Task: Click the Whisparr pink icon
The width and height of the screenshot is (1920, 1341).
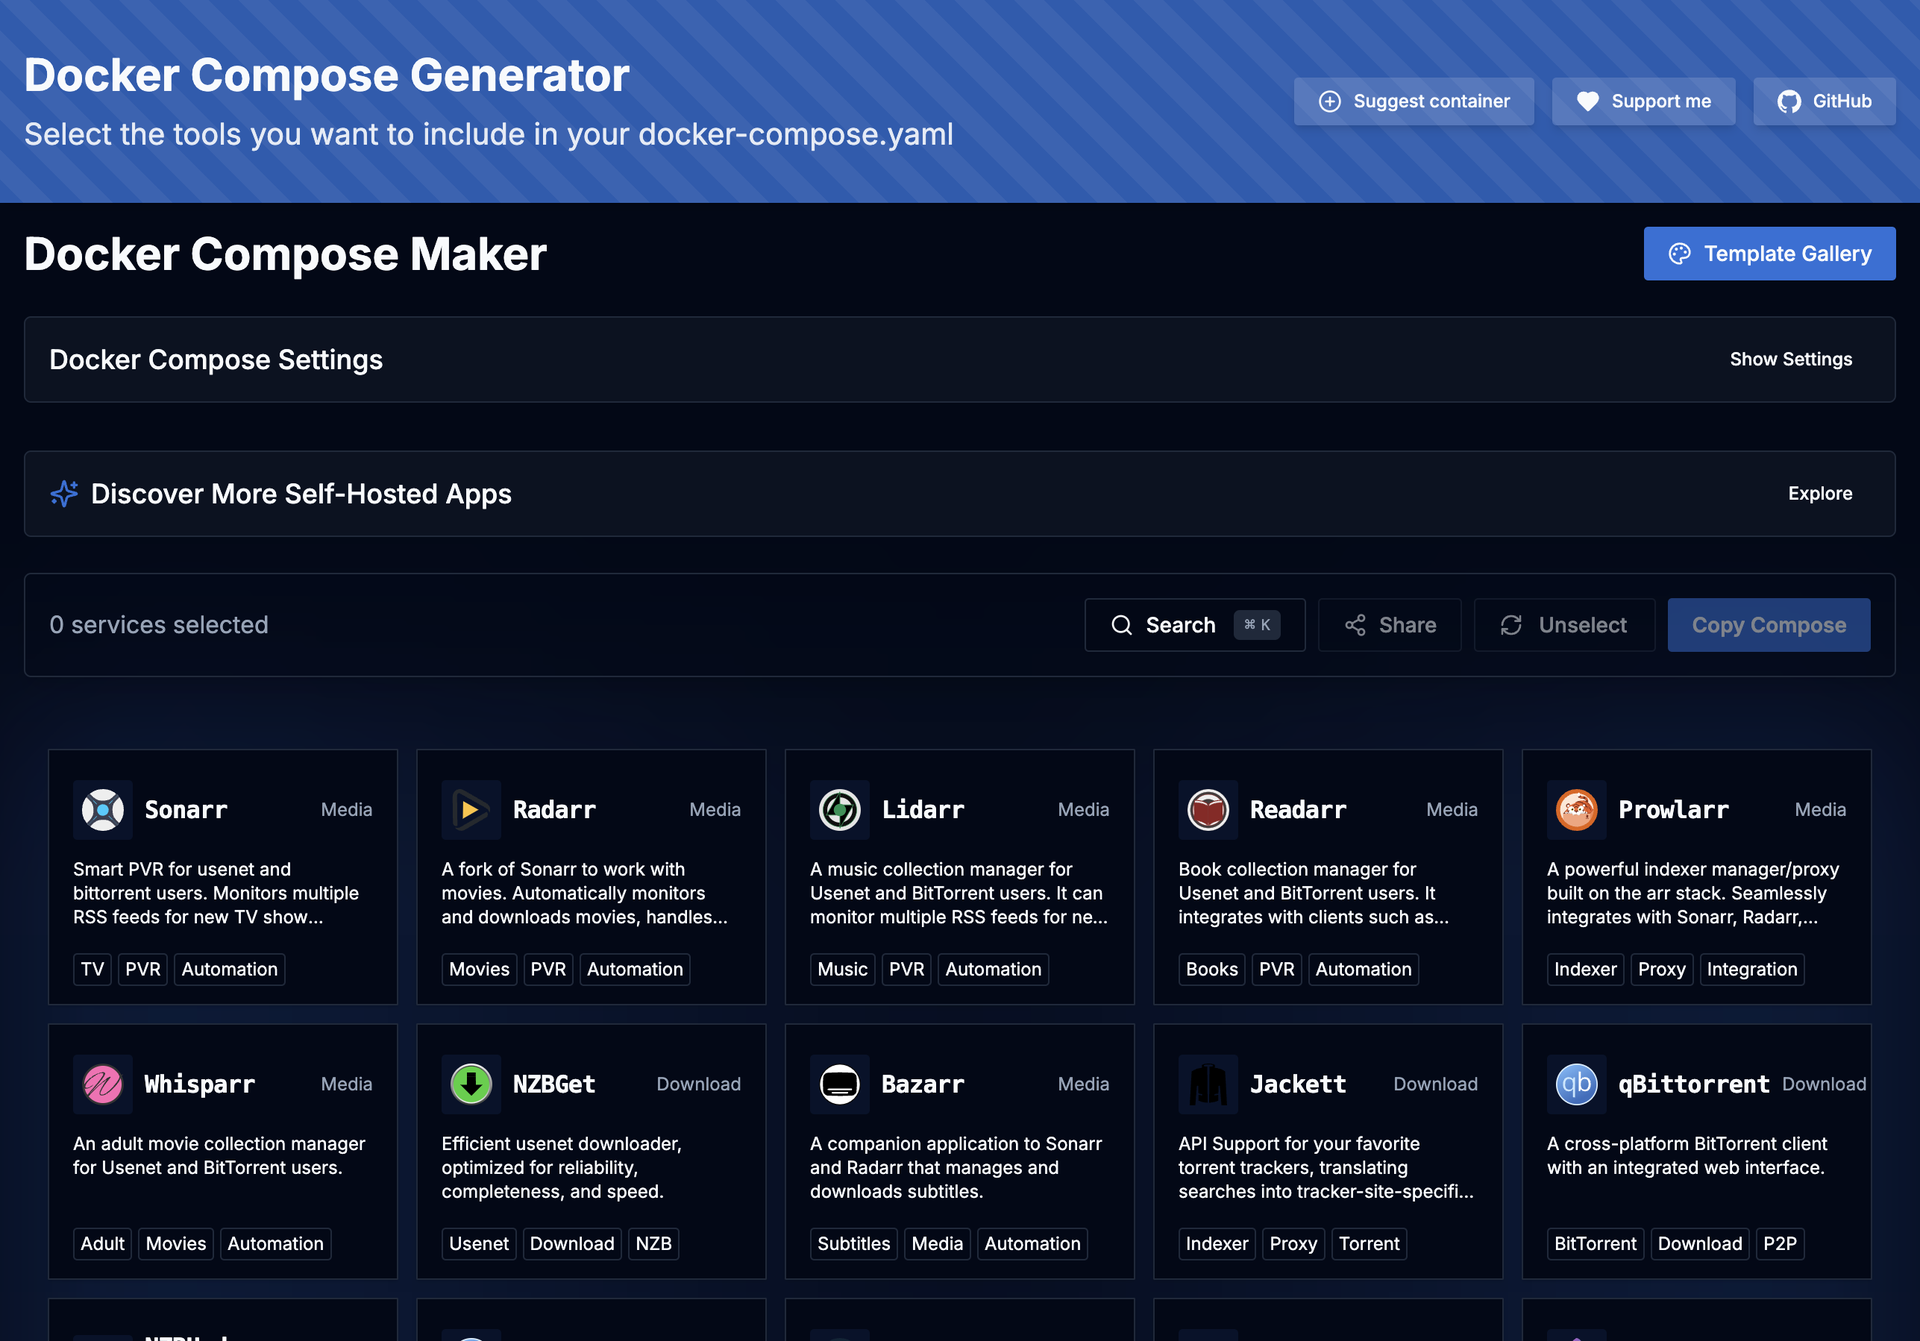Action: tap(103, 1084)
